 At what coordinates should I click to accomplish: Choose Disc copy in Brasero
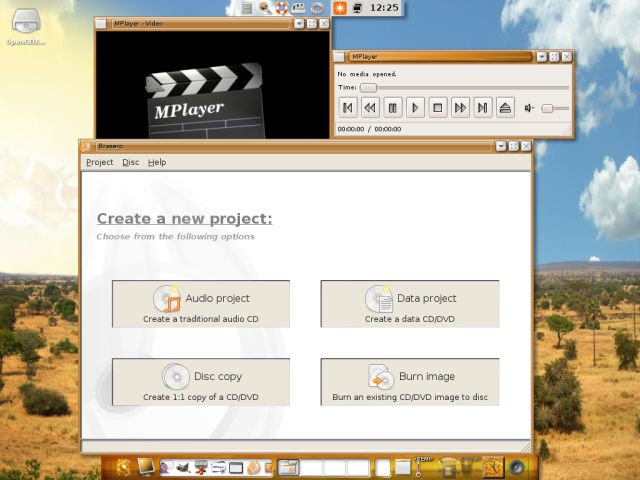(x=201, y=382)
